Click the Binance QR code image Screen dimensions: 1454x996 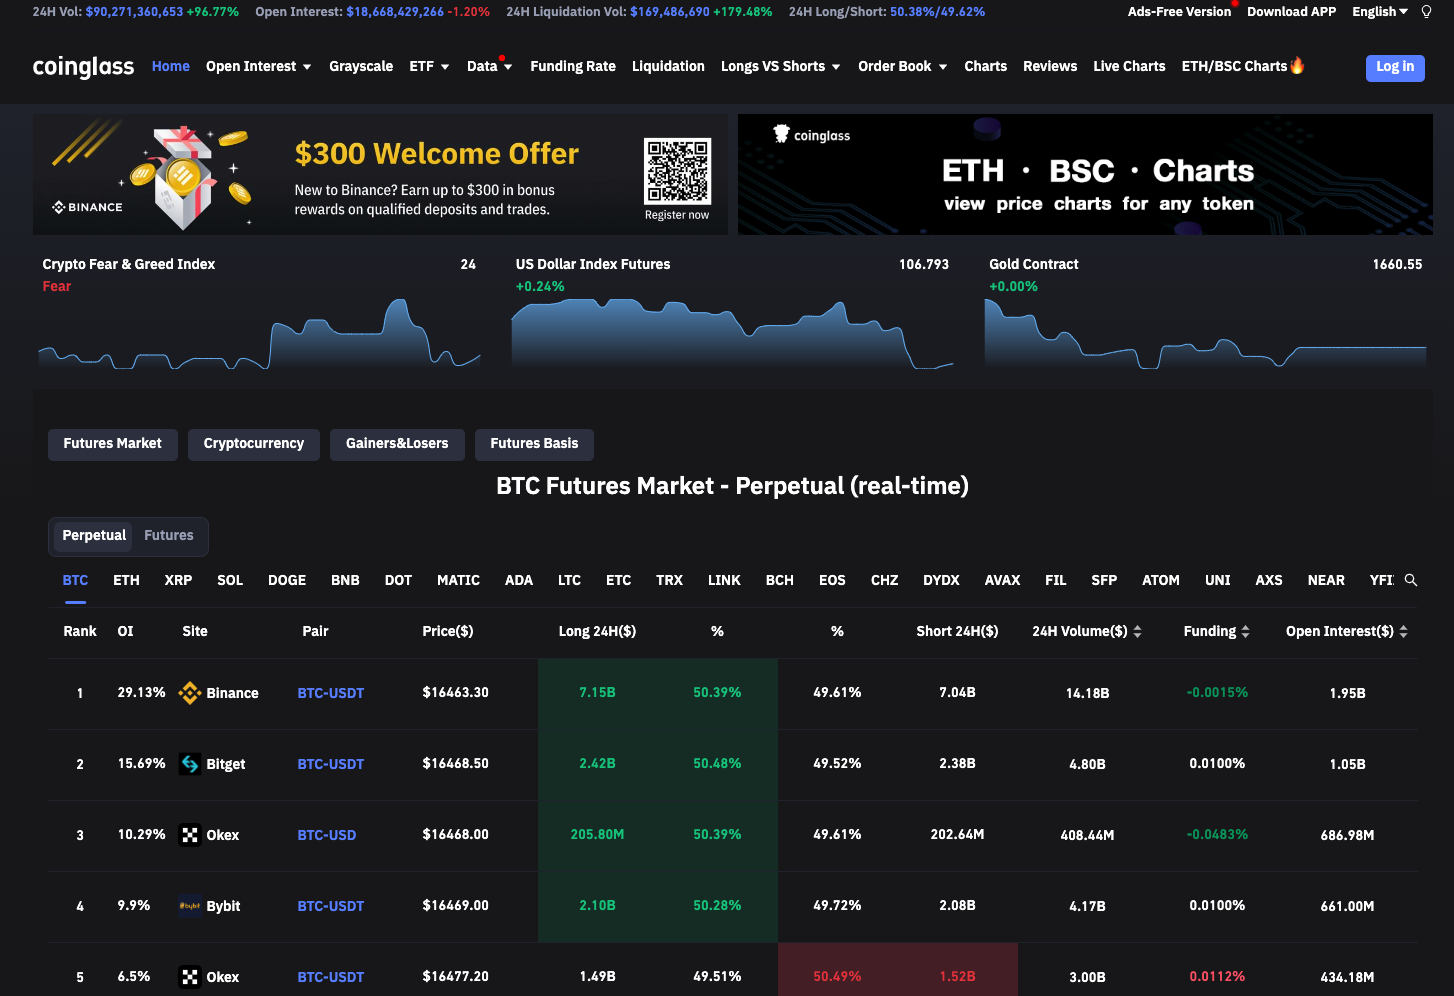tap(677, 171)
